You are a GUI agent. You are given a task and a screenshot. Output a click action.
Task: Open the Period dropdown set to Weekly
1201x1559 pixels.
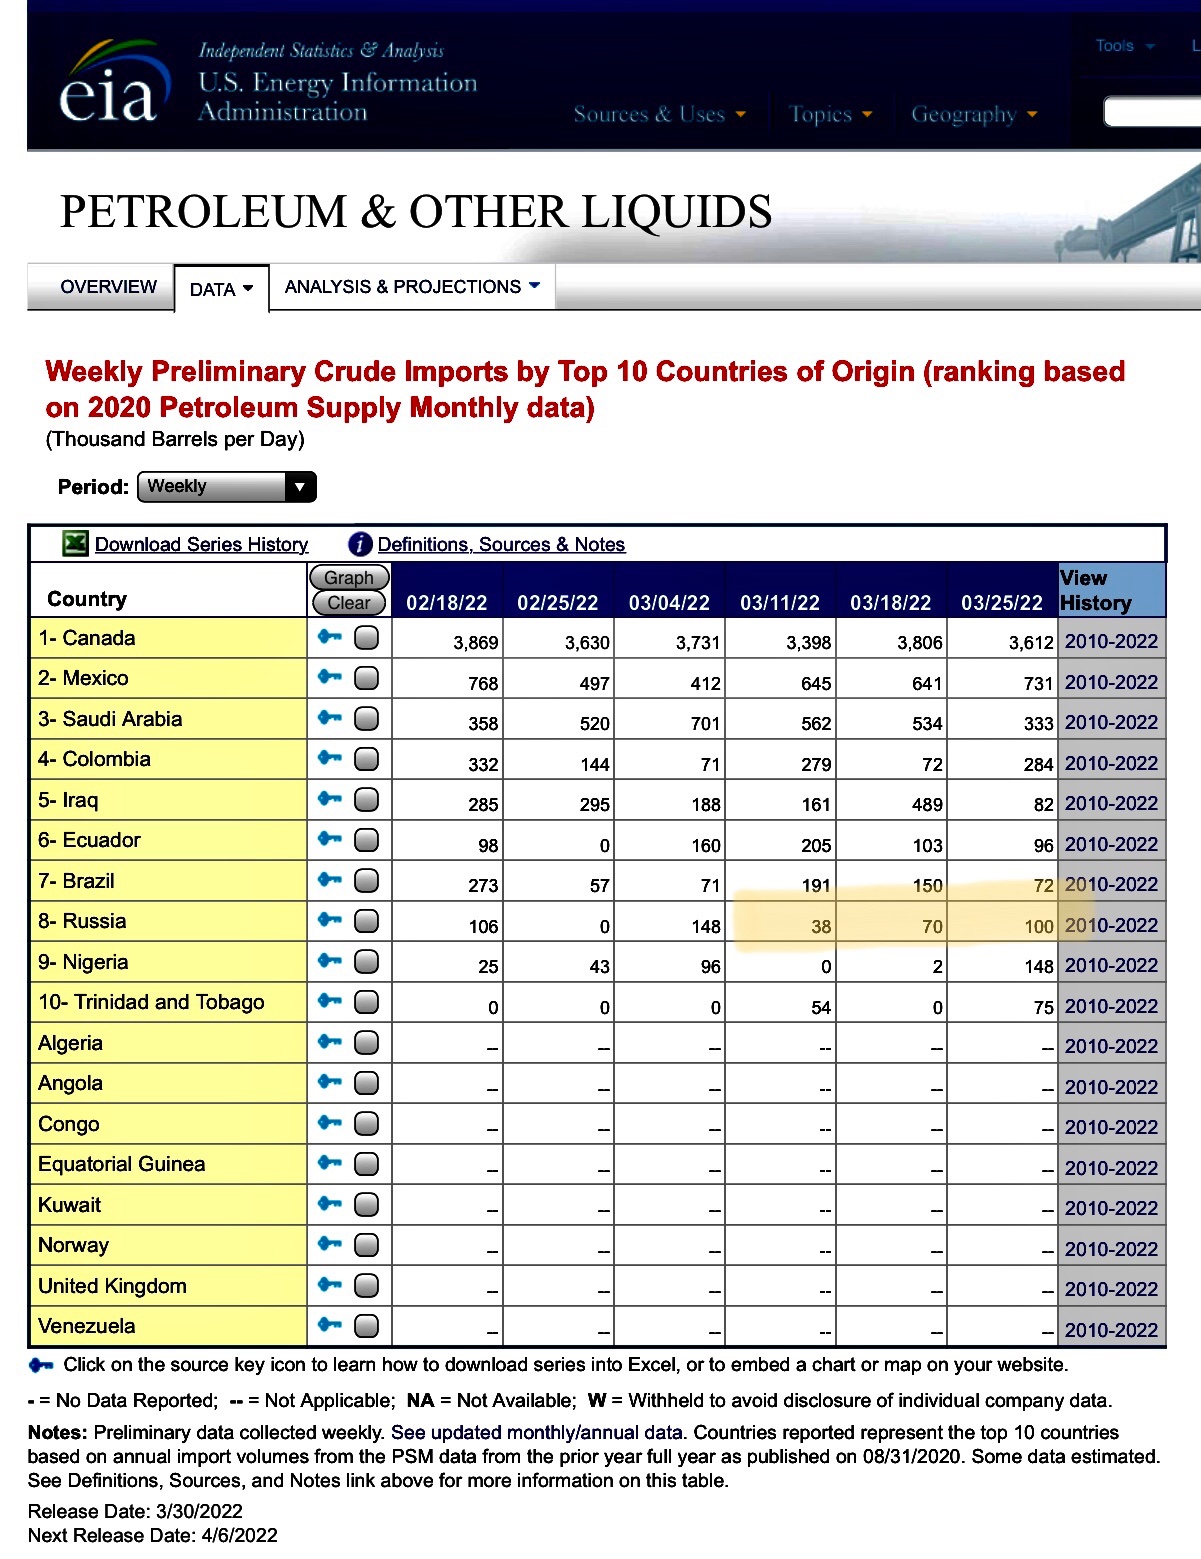(227, 487)
